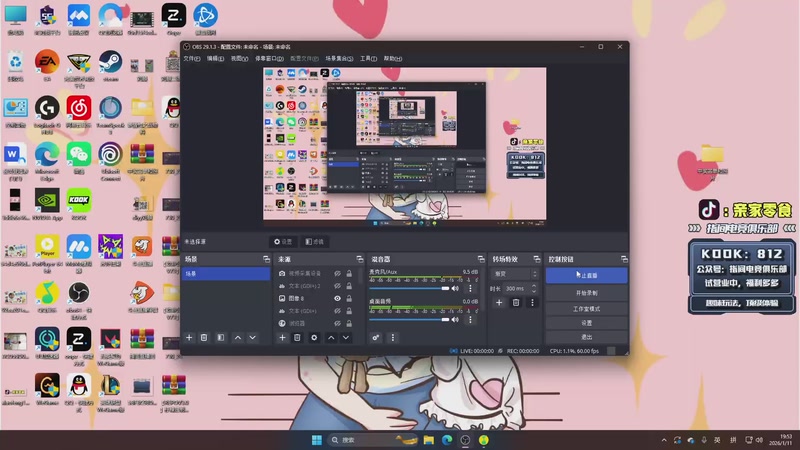The width and height of the screenshot is (800, 450).
Task: Click 设置 button in 控制按钮 panel
Action: [587, 323]
